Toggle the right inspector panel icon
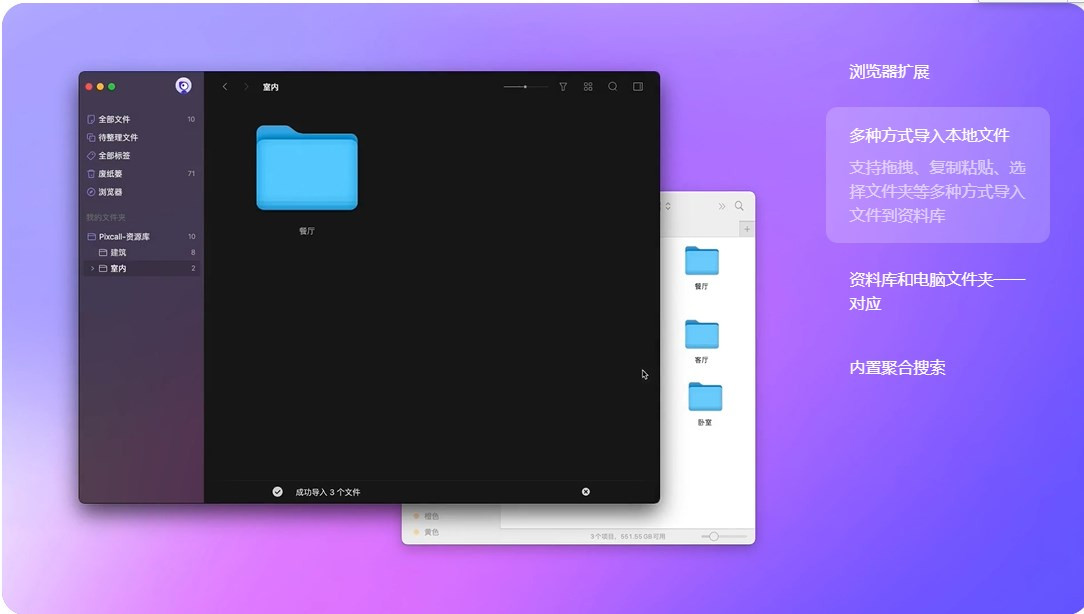 [638, 86]
